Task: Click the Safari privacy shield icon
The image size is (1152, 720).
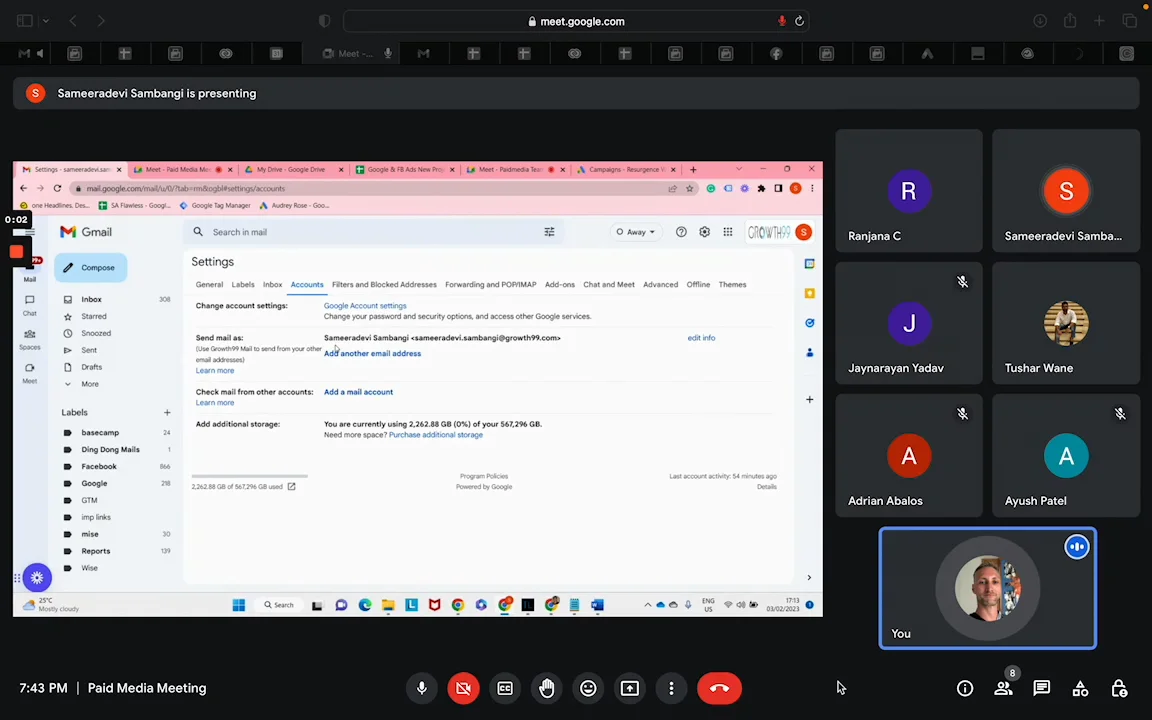Action: click(x=324, y=21)
